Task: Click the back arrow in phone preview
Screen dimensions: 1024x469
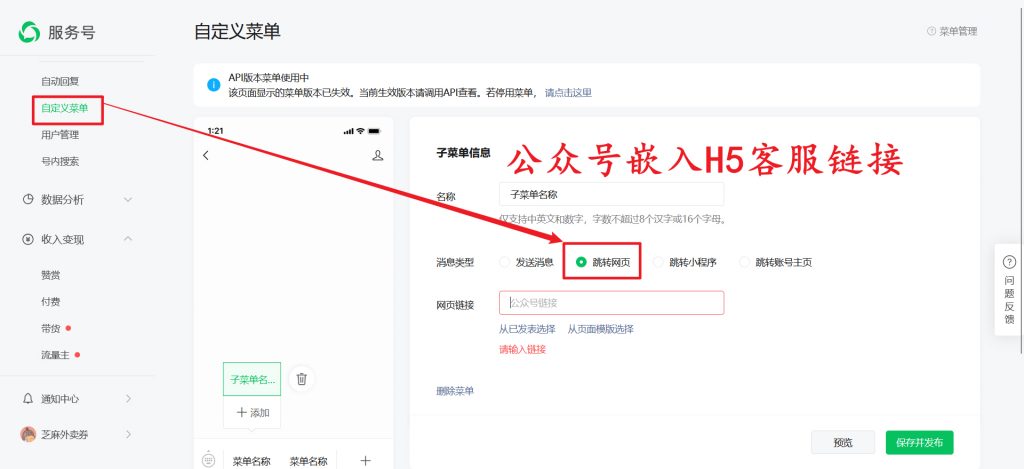Action: [206, 155]
